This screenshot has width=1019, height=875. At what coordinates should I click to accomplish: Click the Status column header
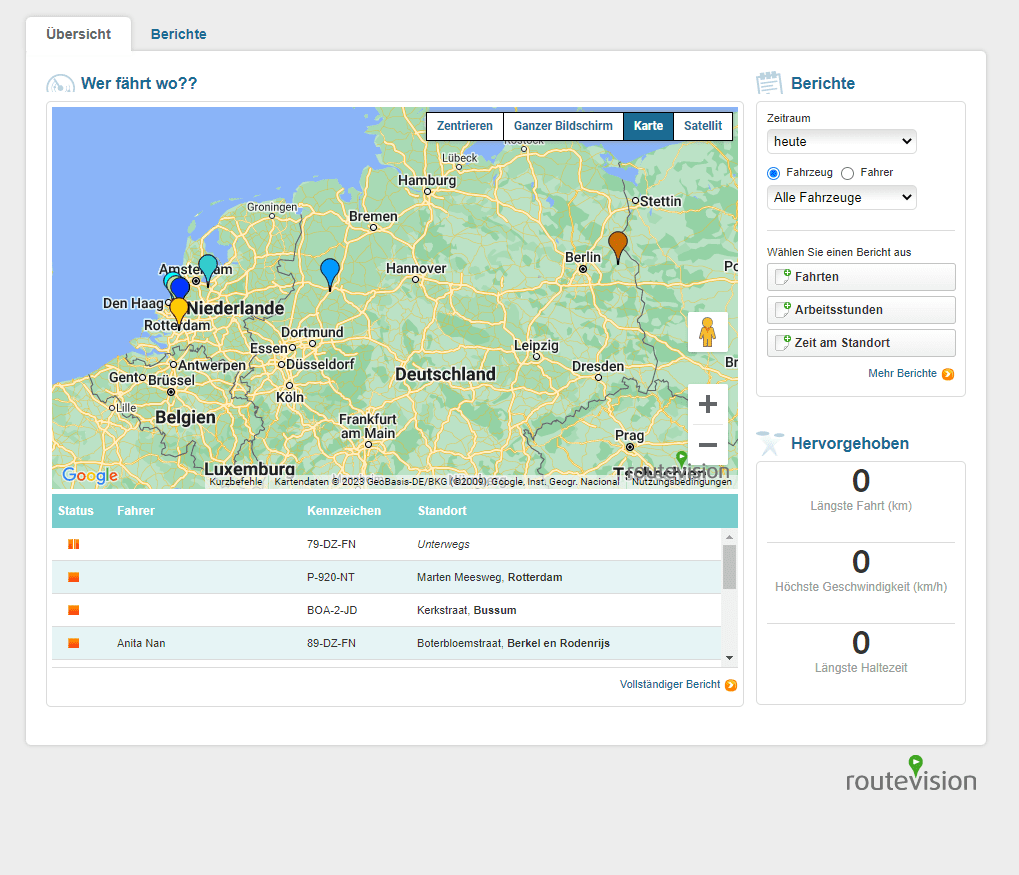[75, 511]
